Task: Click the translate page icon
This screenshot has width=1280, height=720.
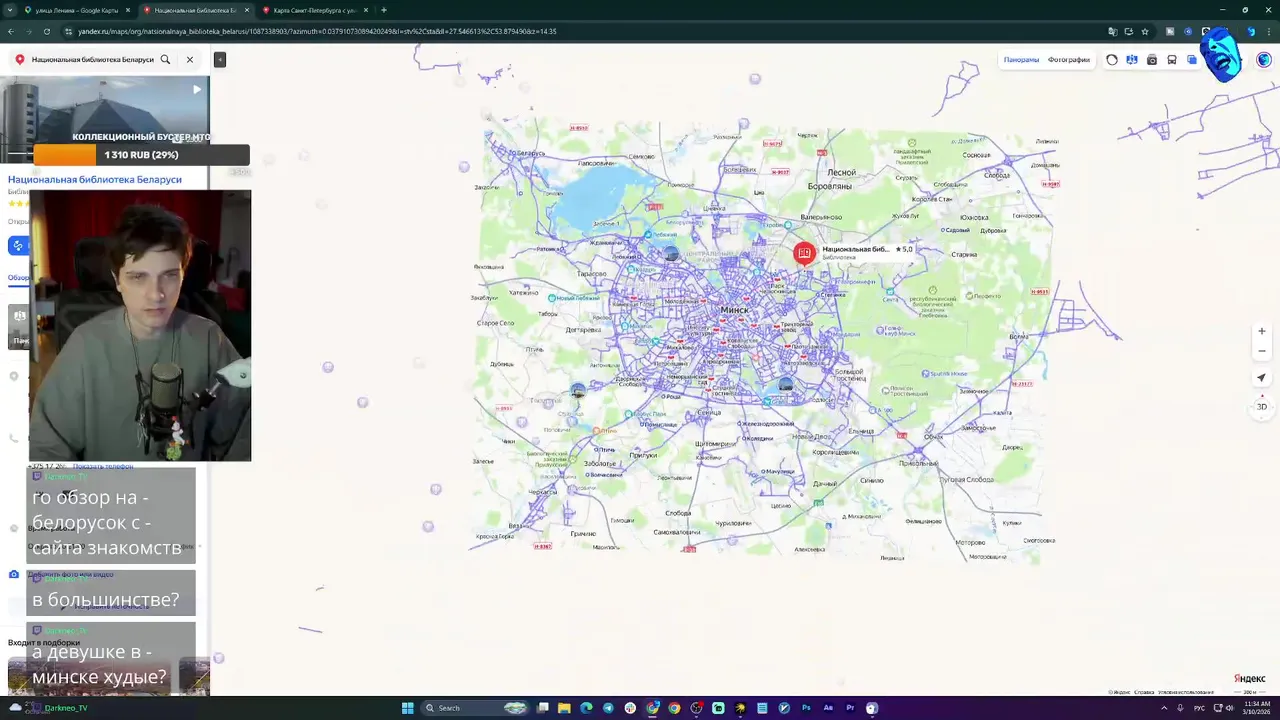Action: (1113, 31)
